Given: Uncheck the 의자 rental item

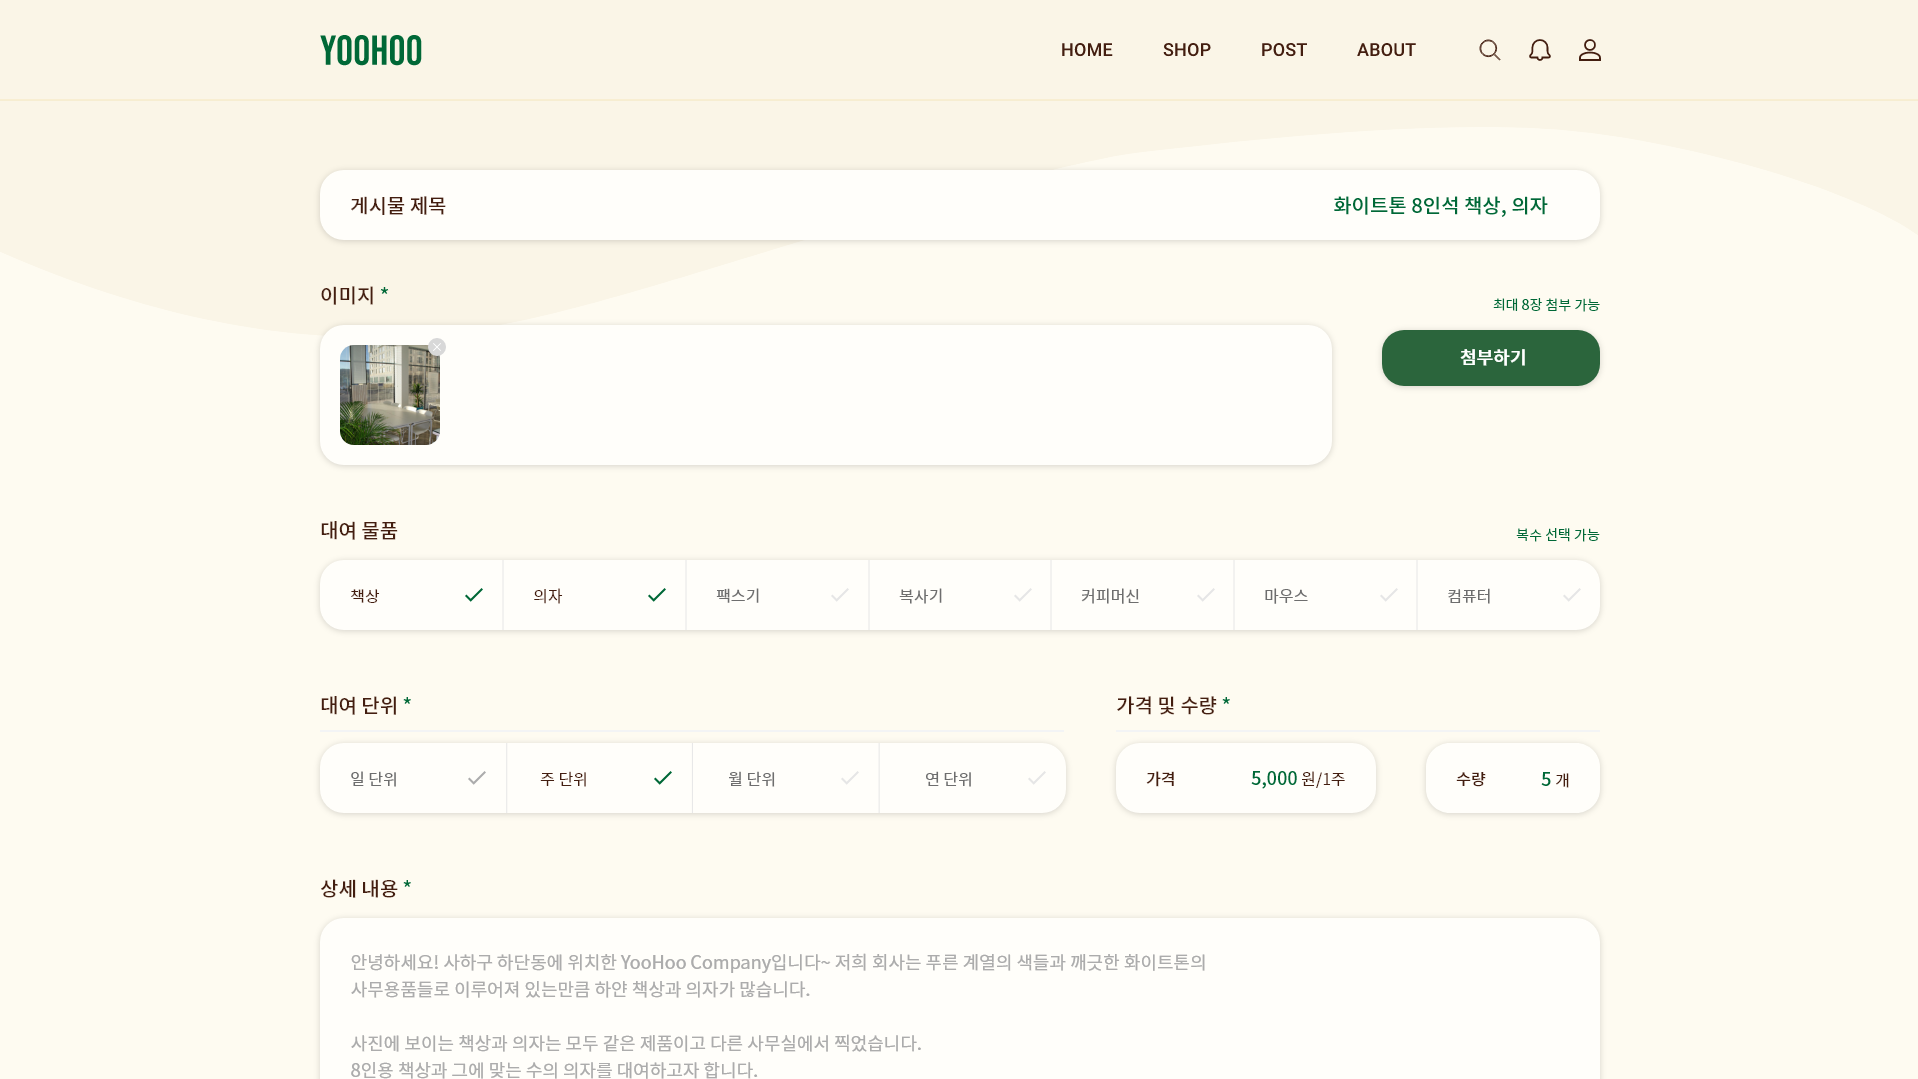Looking at the screenshot, I should pyautogui.click(x=594, y=594).
